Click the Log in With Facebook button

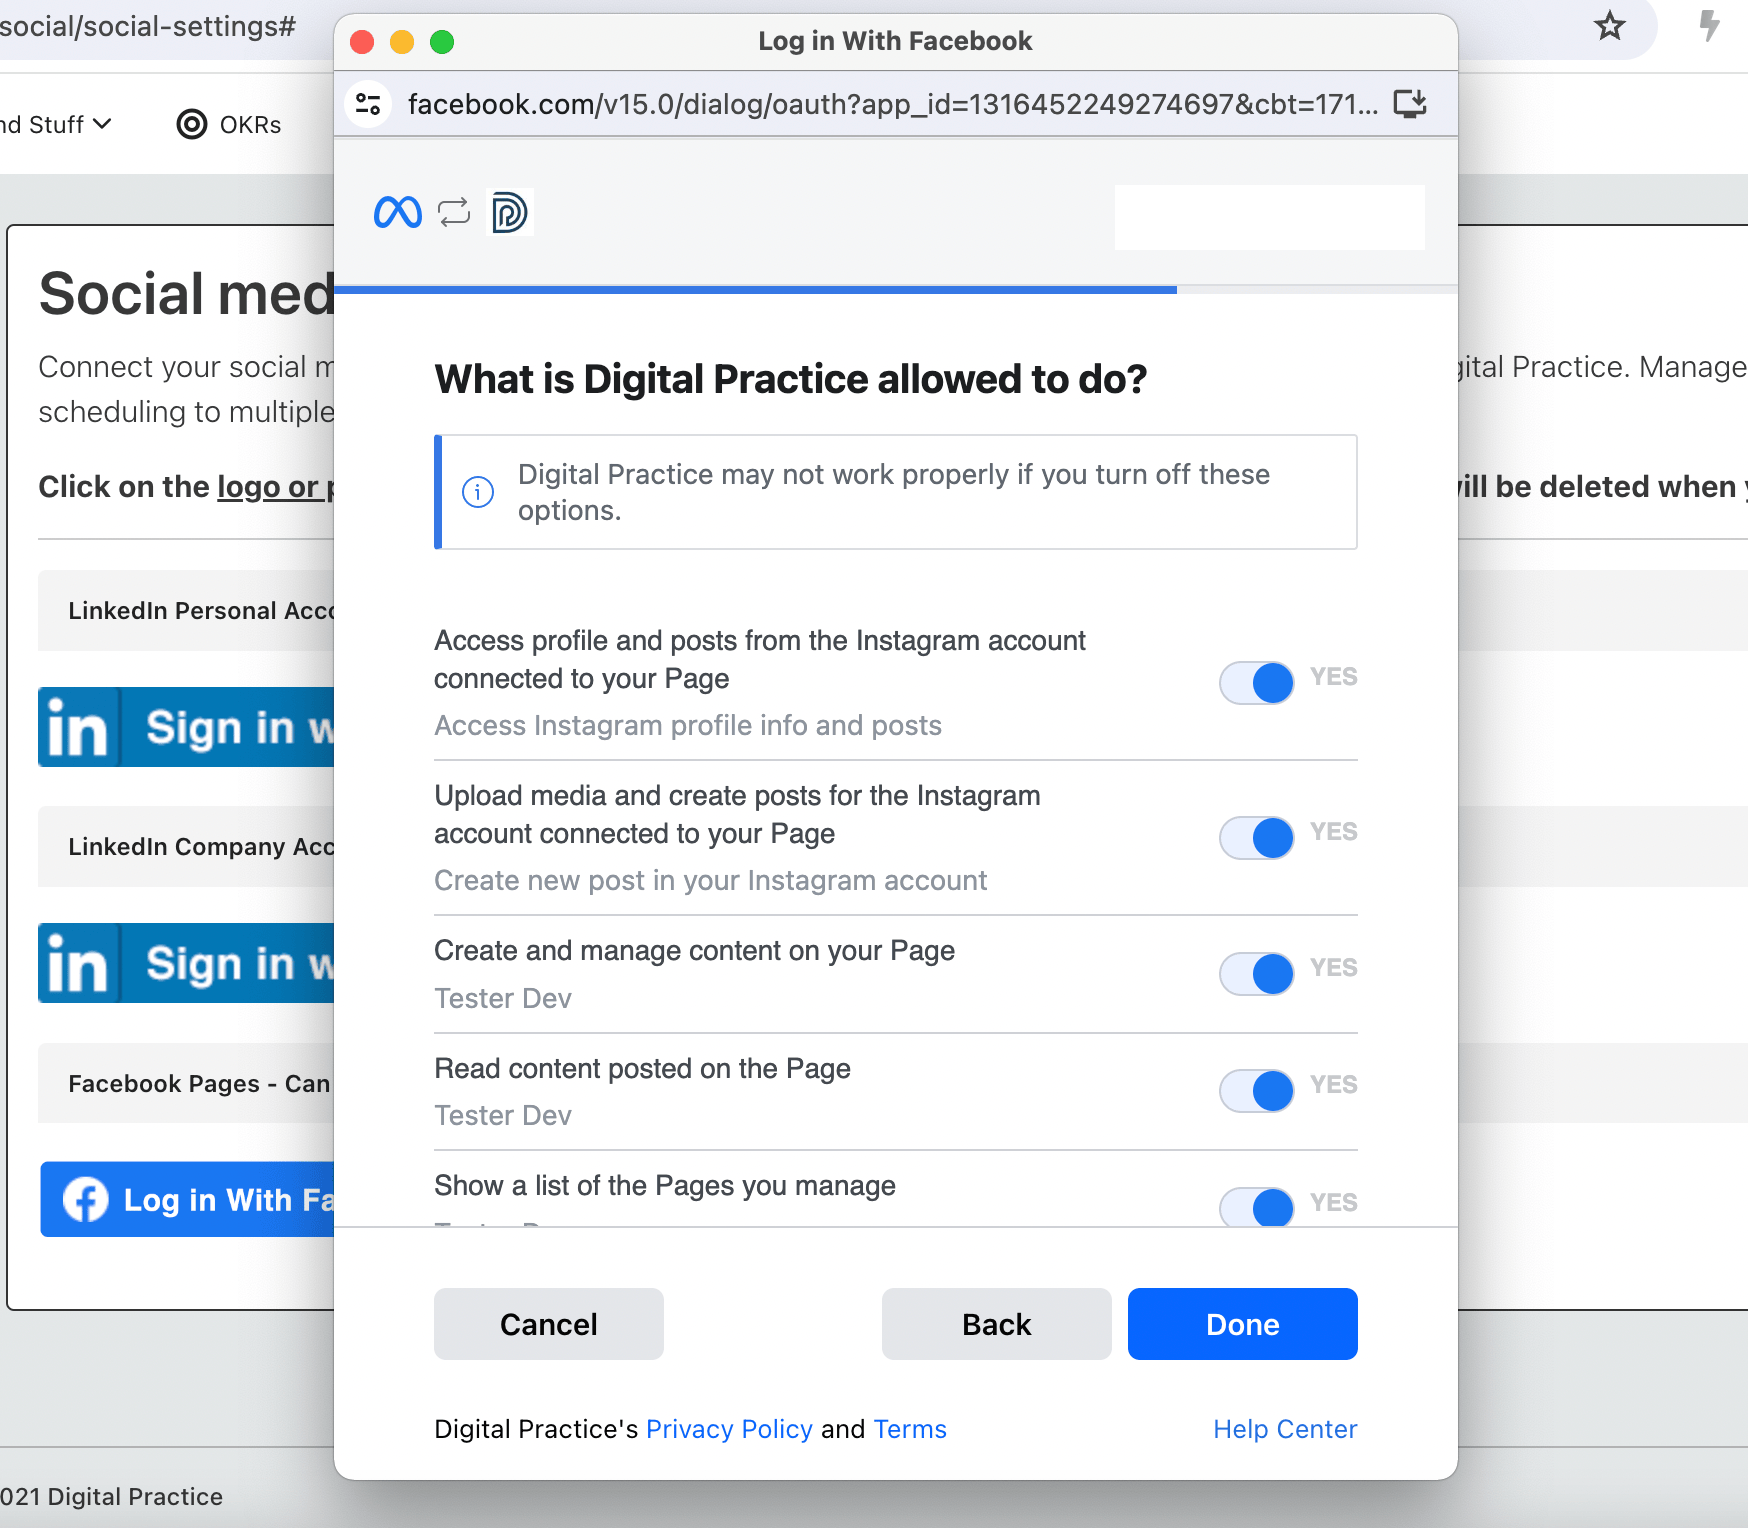(x=188, y=1199)
